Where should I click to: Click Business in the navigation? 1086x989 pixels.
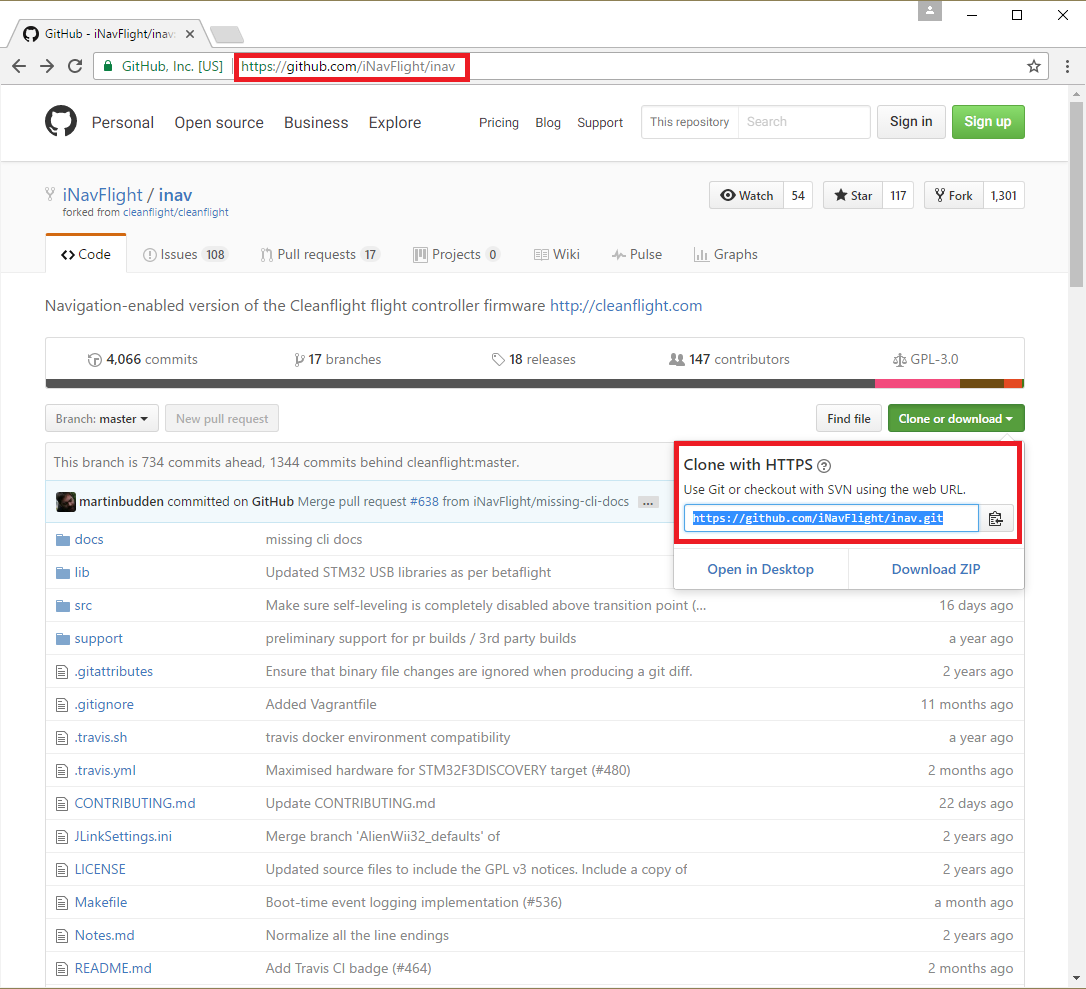316,123
